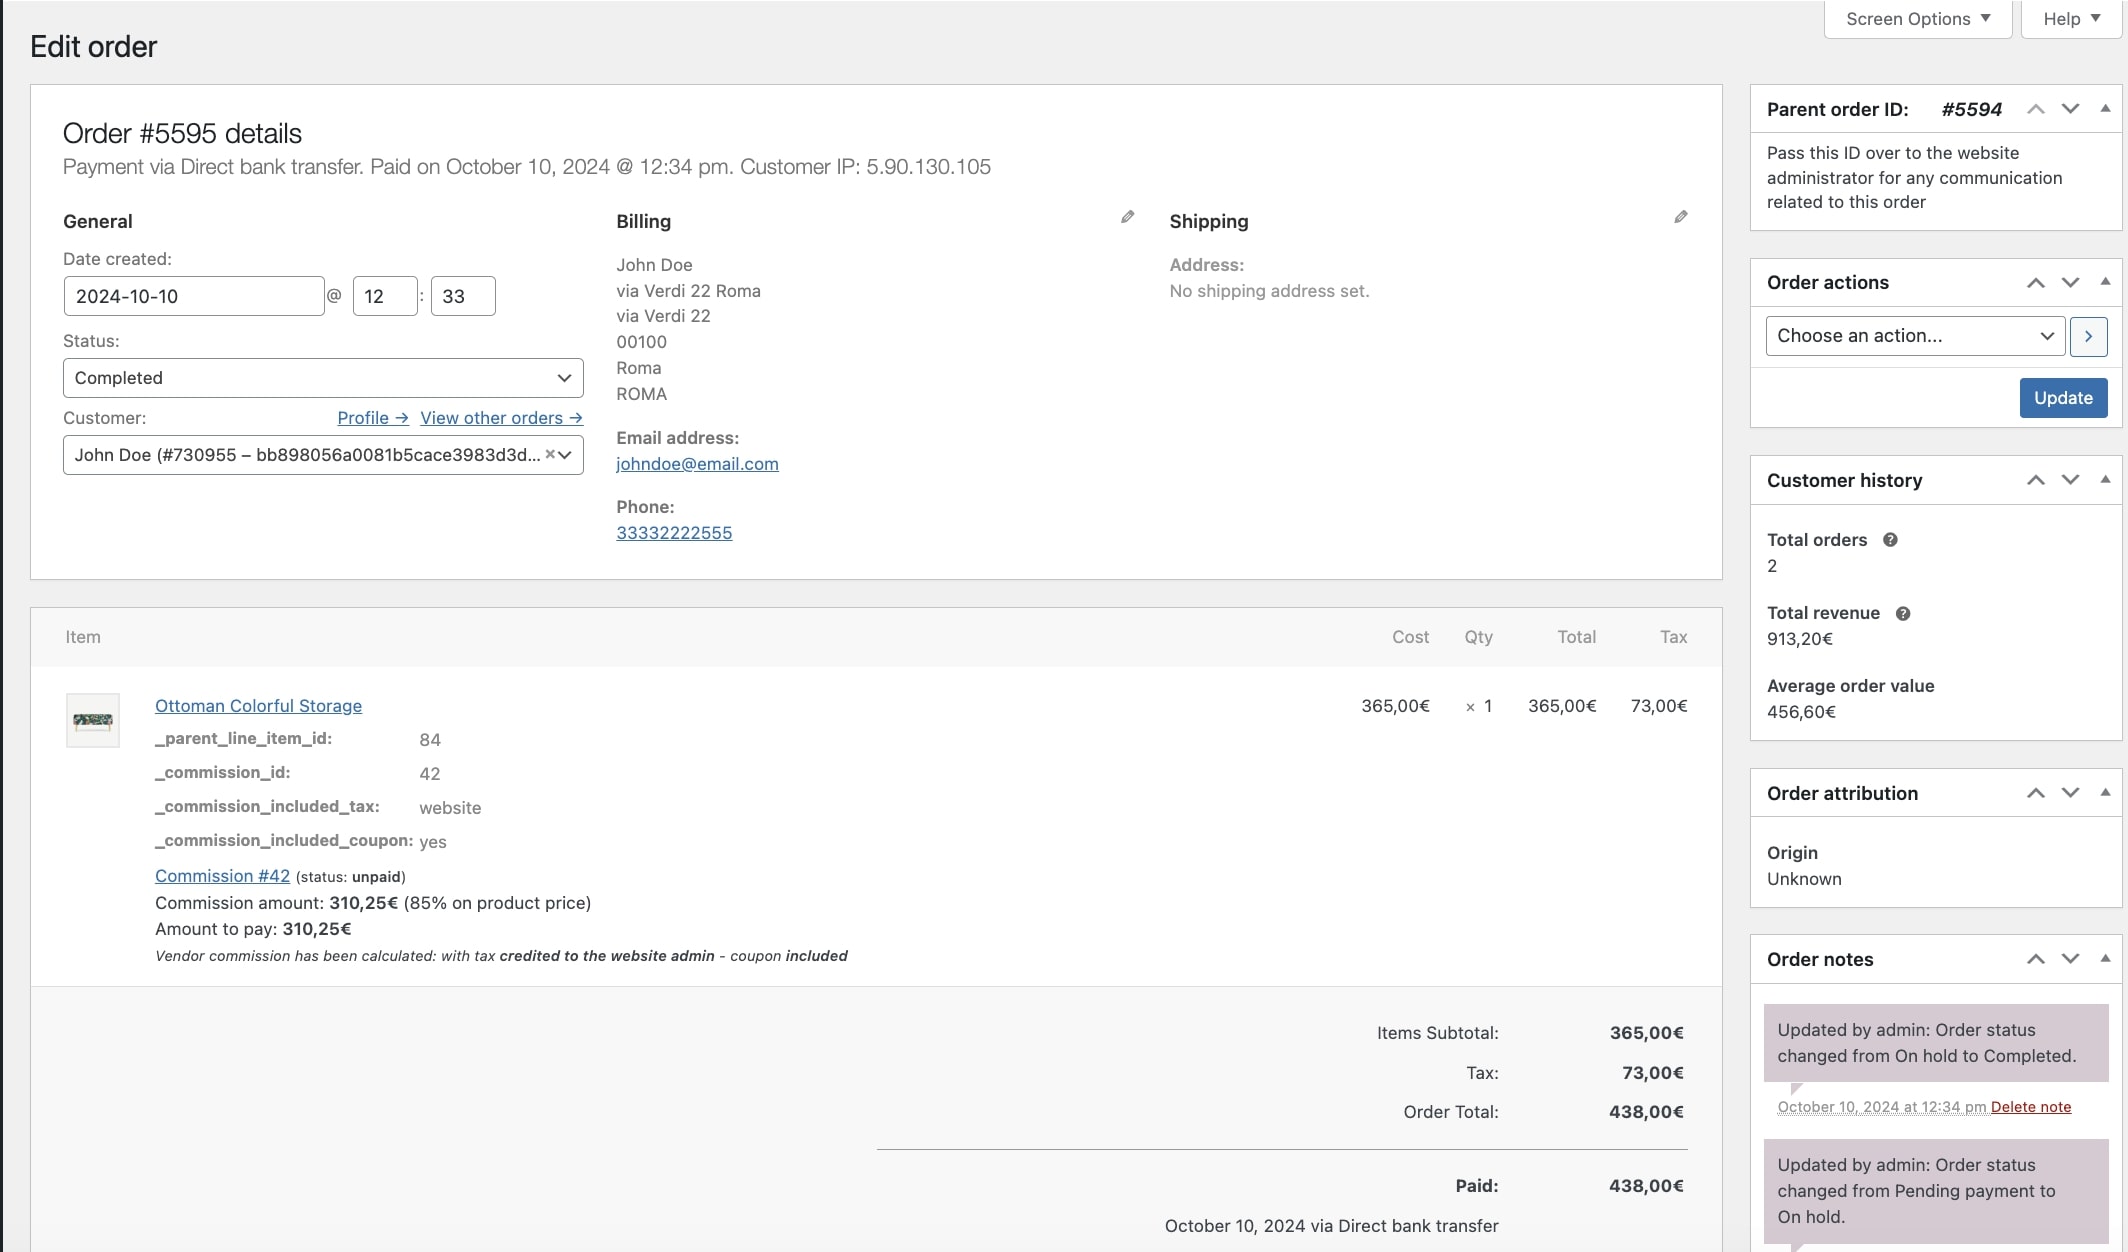Image resolution: width=2128 pixels, height=1252 pixels.
Task: Move Order notes panel up
Action: 2035,959
